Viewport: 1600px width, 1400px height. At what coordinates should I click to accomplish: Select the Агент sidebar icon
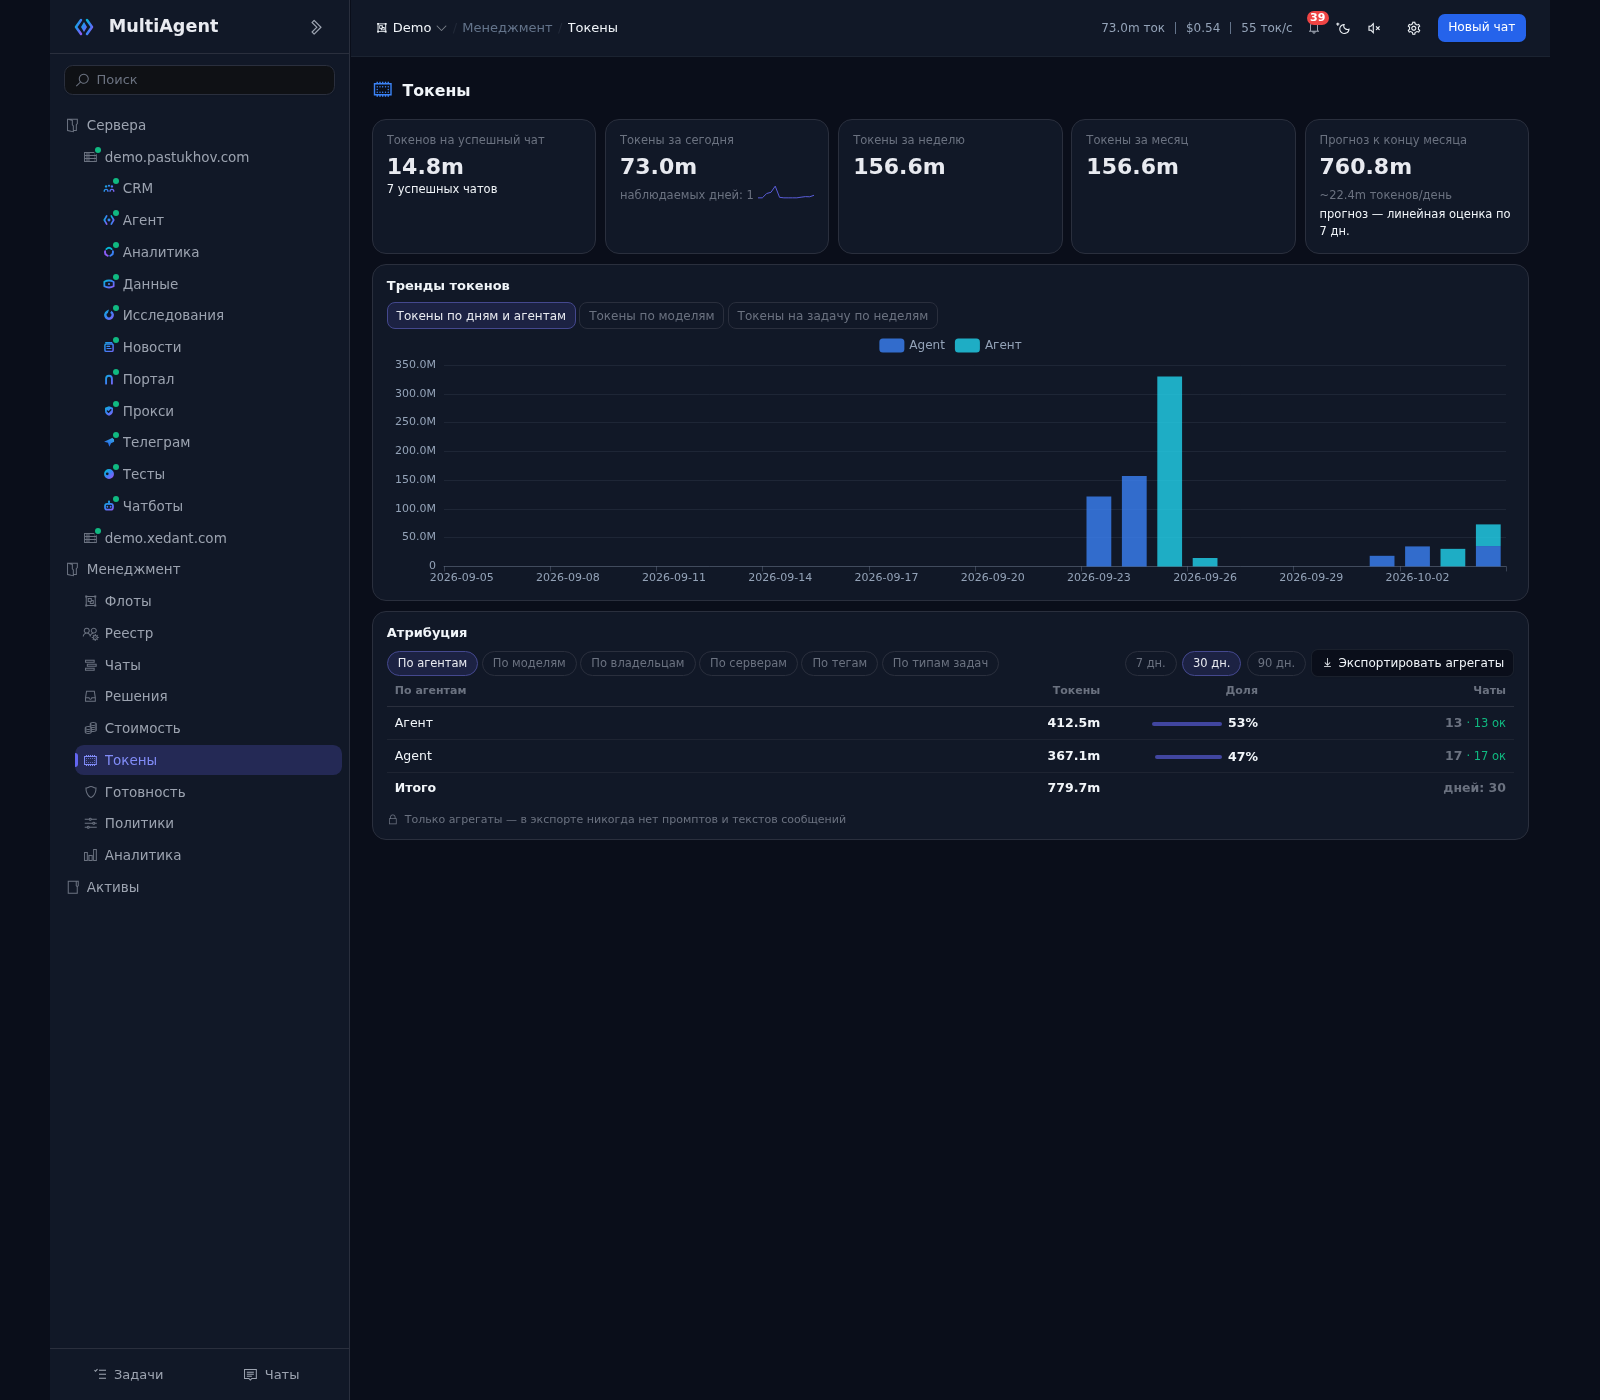109,220
